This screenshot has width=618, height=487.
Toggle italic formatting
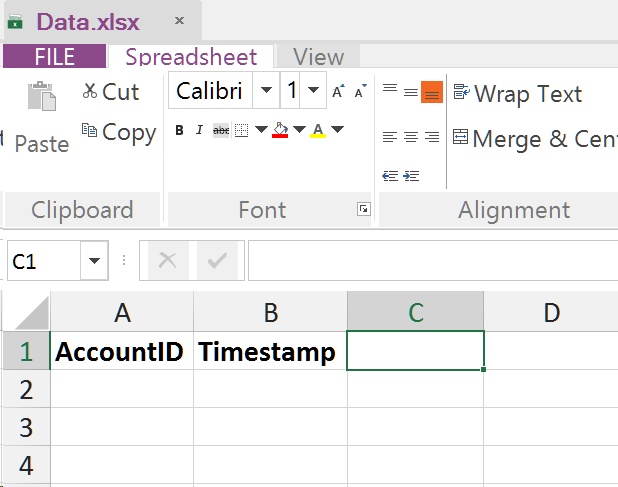tap(200, 130)
